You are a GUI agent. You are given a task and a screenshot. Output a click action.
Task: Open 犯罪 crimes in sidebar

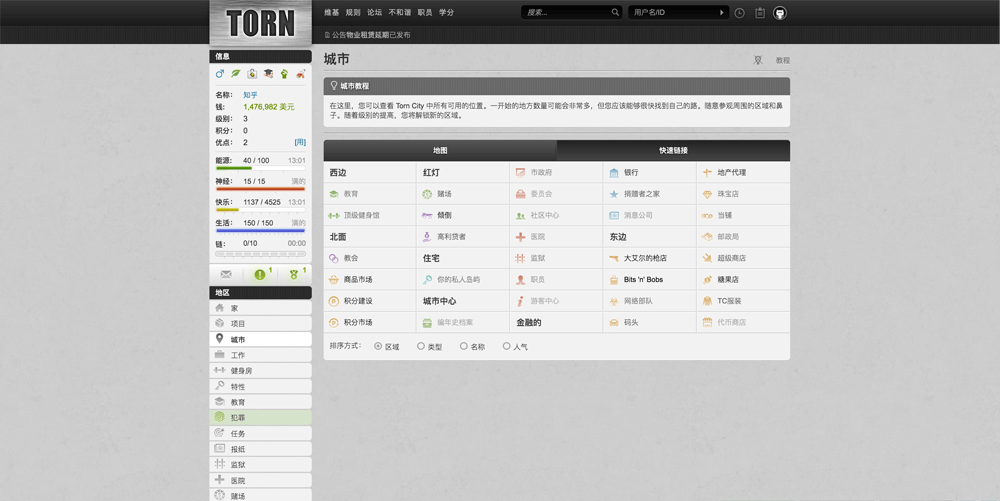[260, 418]
